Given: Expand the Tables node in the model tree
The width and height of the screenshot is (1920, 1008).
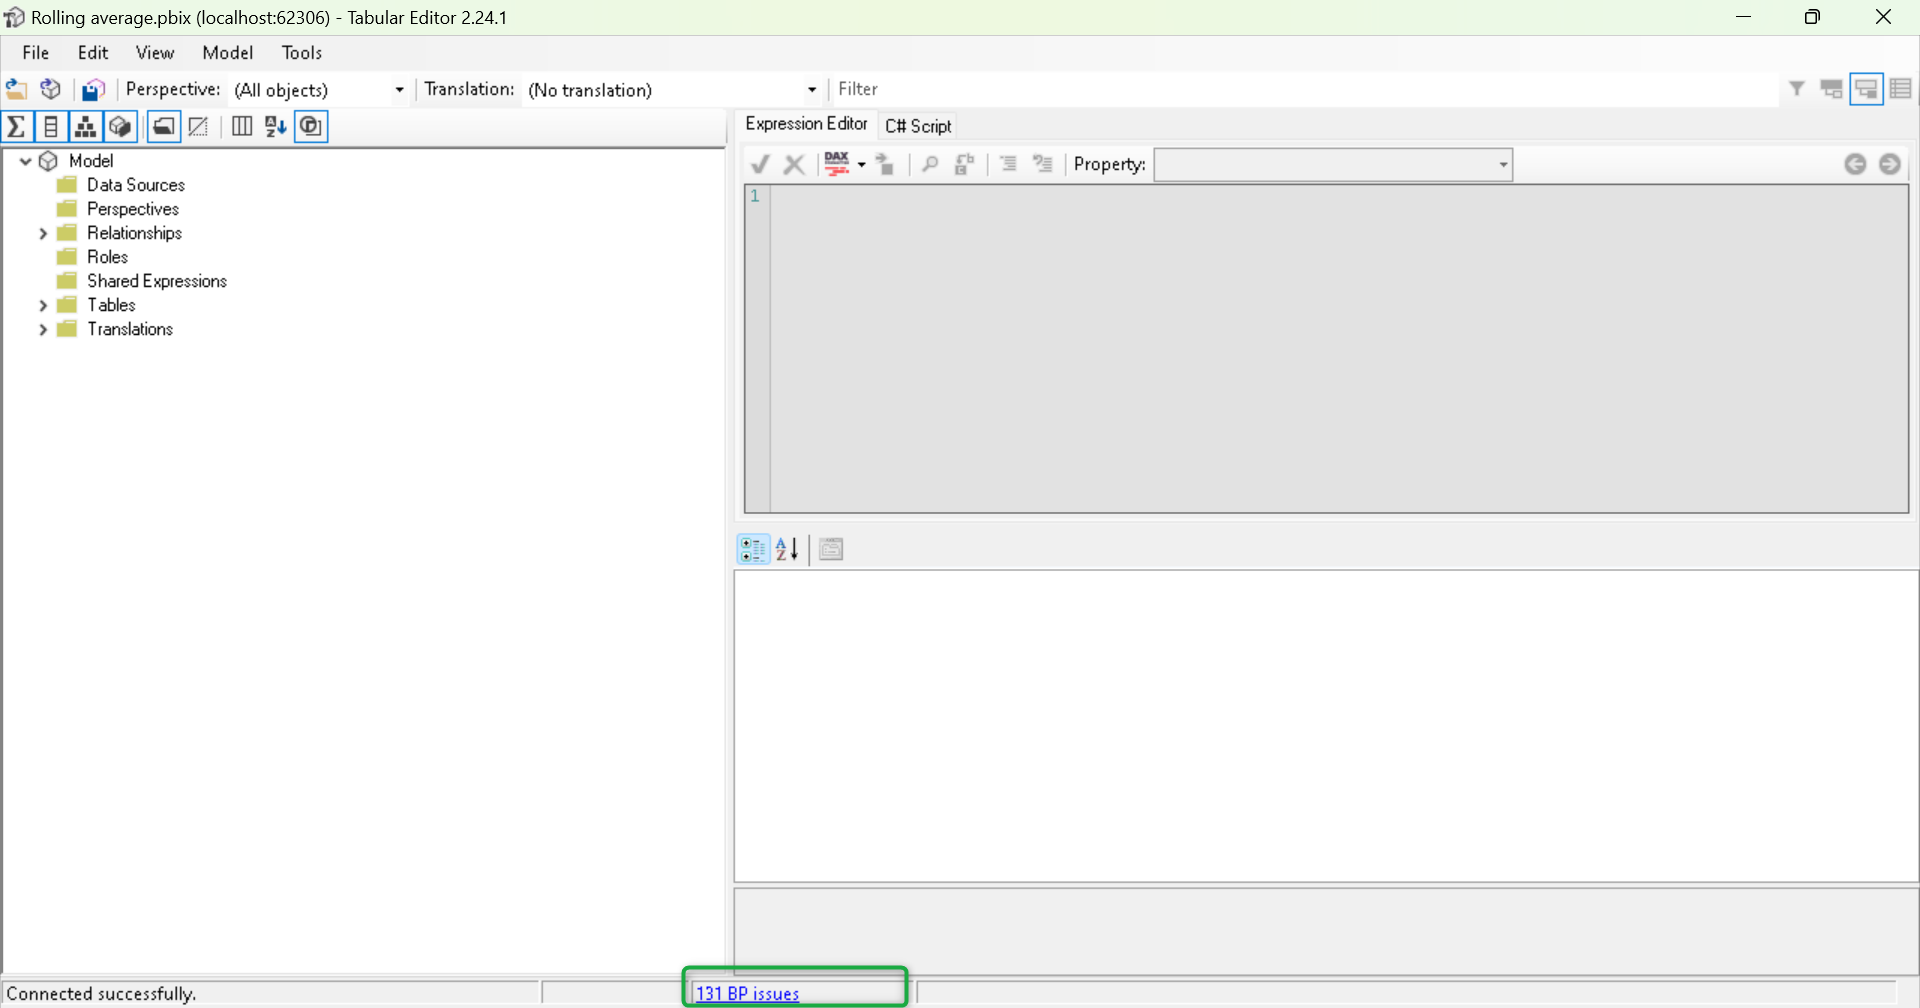Looking at the screenshot, I should pos(43,305).
